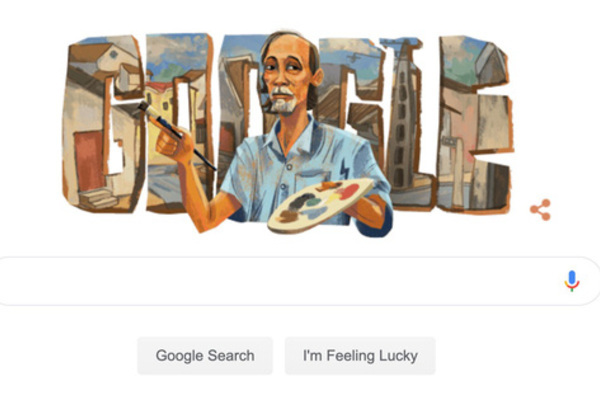Image resolution: width=600 pixels, height=400 pixels.
Task: Click the wooden paint palette in doodle
Action: coord(321,205)
